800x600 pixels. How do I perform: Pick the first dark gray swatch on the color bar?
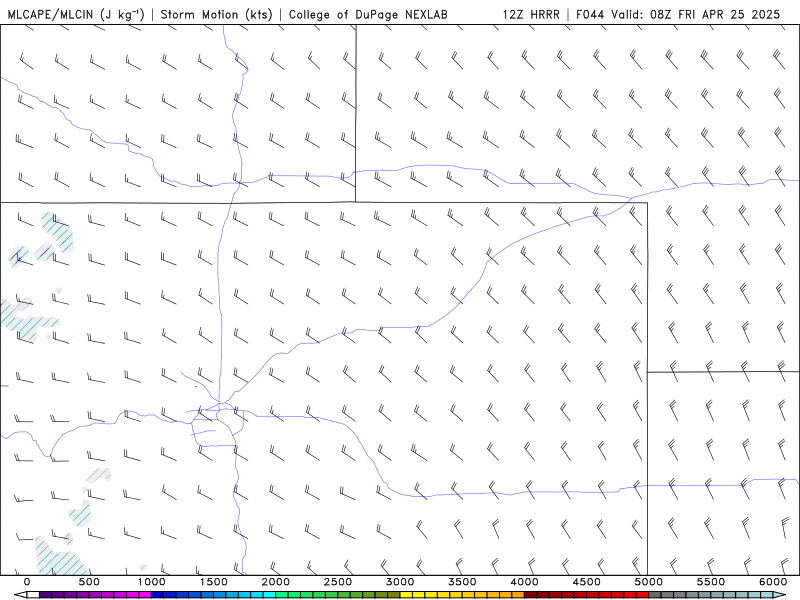point(655,594)
